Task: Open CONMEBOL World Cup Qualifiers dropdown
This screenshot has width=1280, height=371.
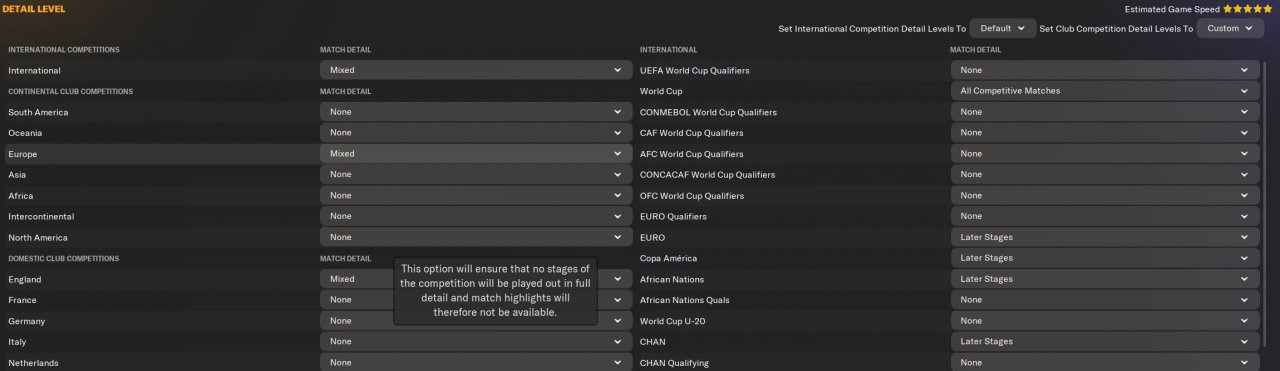Action: (1105, 112)
